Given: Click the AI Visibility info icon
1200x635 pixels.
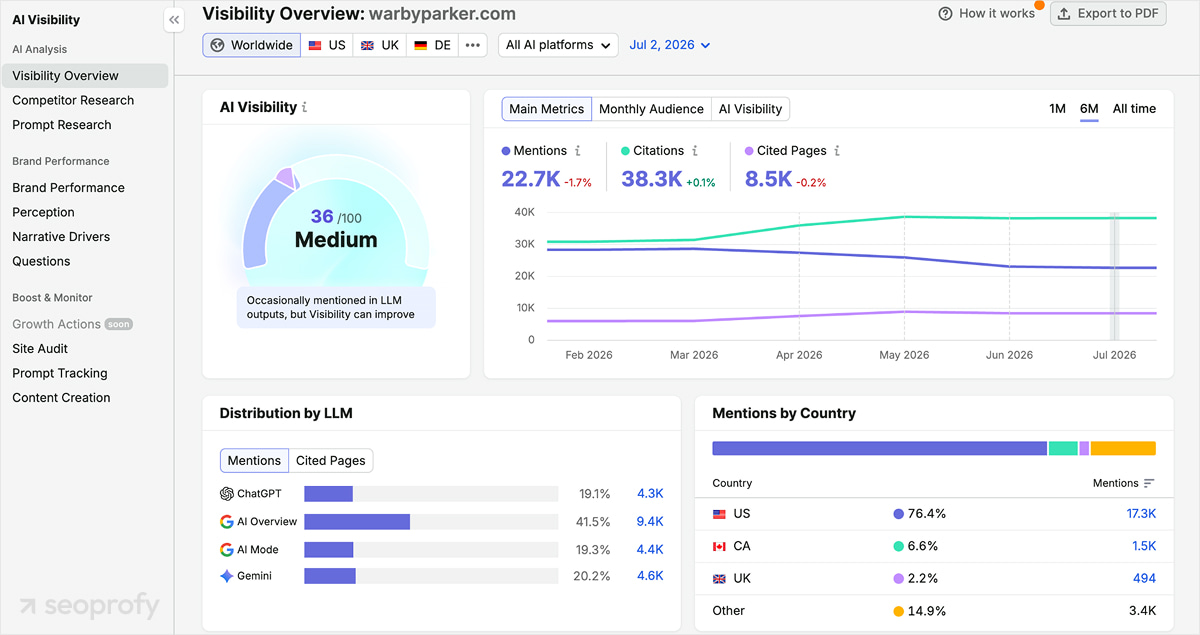Looking at the screenshot, I should (x=305, y=107).
